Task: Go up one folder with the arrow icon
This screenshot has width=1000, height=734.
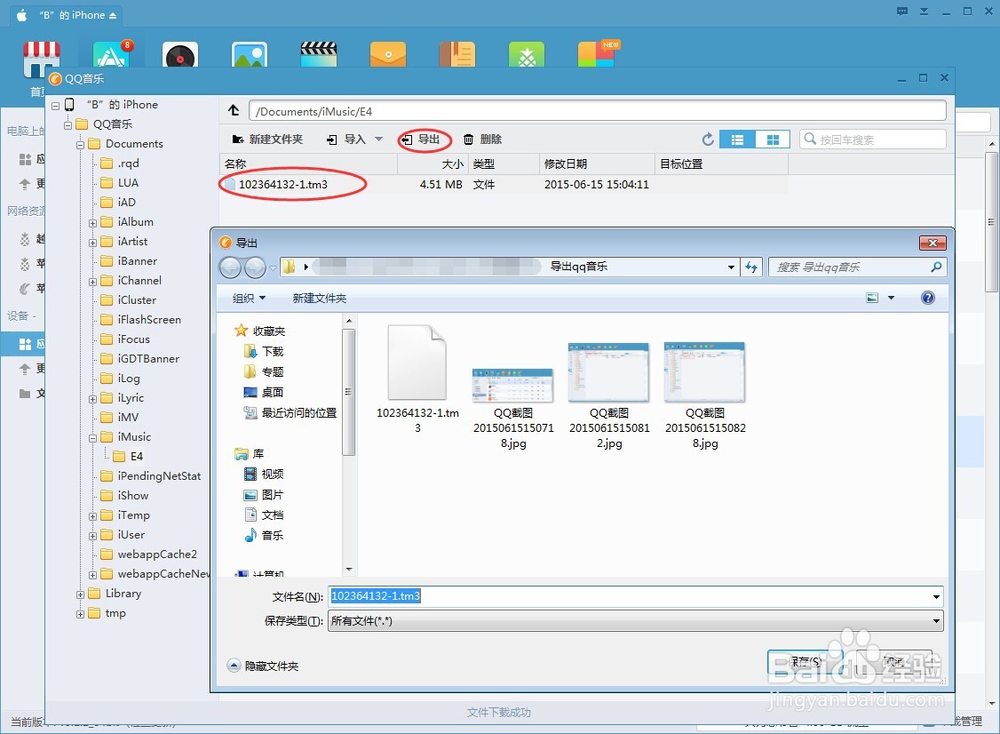Action: (233, 111)
